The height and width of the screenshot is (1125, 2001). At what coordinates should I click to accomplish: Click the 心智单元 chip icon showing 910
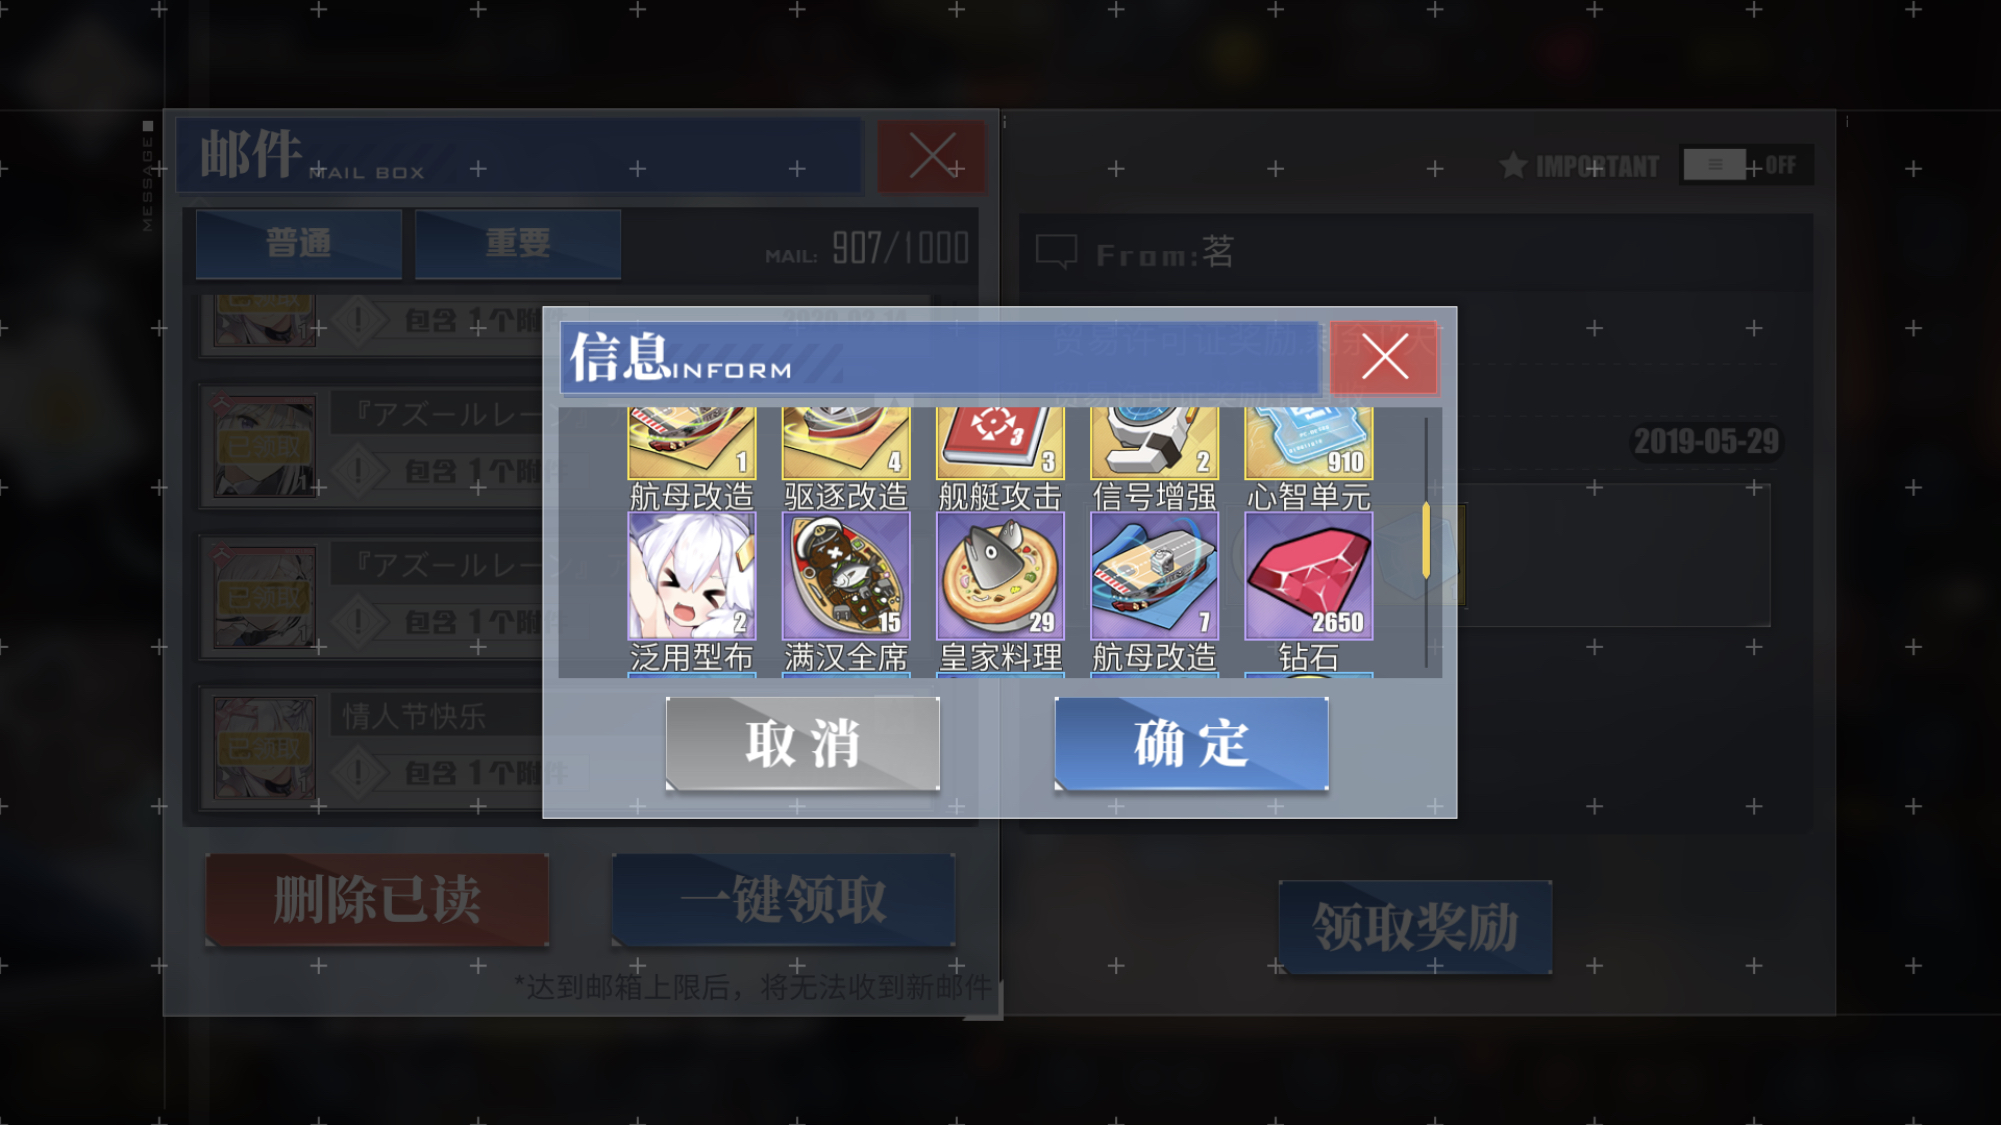tap(1308, 443)
